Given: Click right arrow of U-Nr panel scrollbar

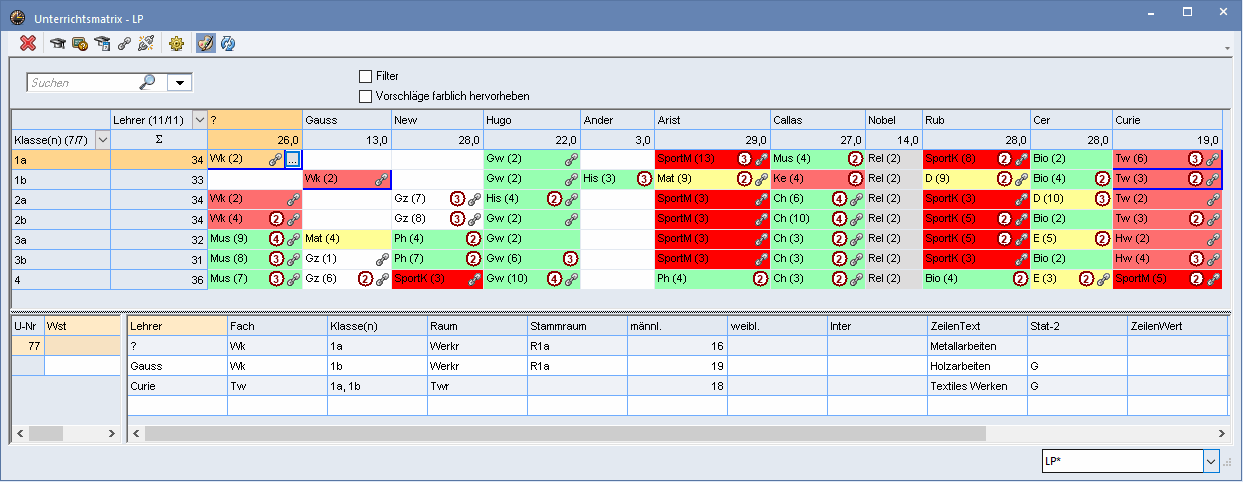Looking at the screenshot, I should tap(112, 433).
